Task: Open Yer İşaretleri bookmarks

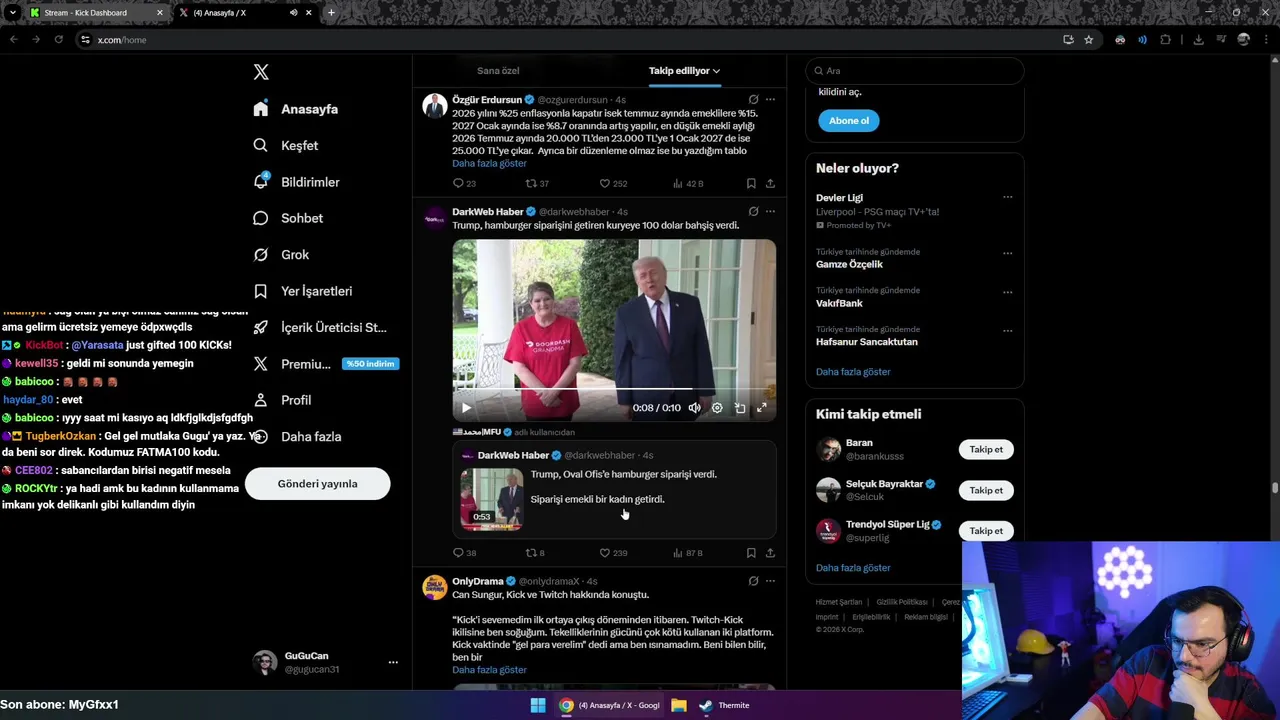Action: click(x=303, y=291)
